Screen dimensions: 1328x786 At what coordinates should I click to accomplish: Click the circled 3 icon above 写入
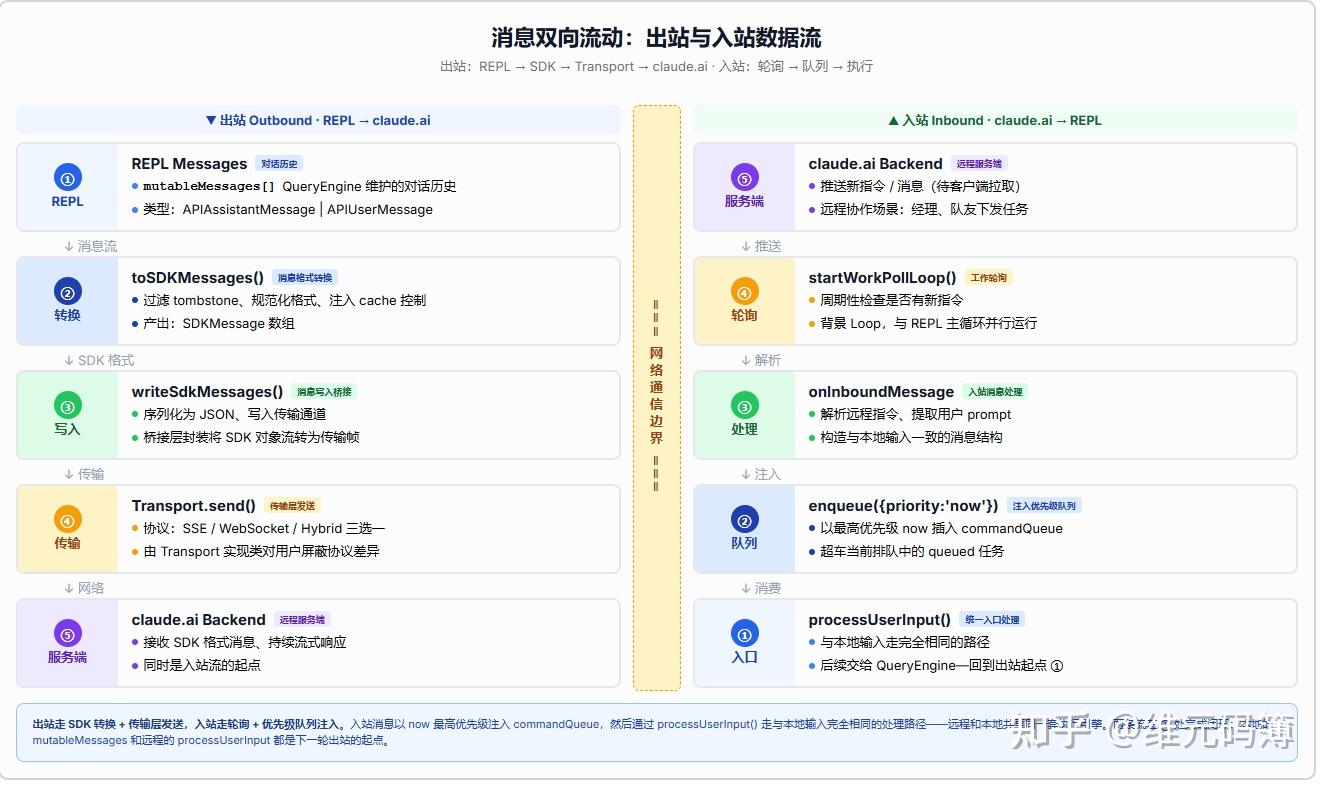point(68,406)
